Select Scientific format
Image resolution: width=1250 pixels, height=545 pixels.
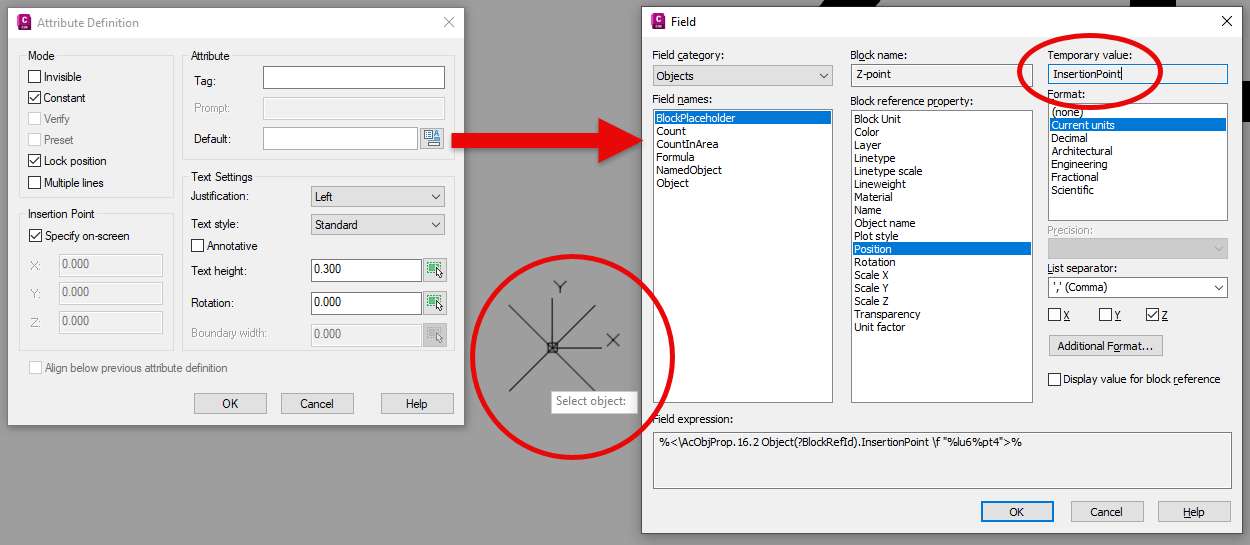click(1072, 190)
